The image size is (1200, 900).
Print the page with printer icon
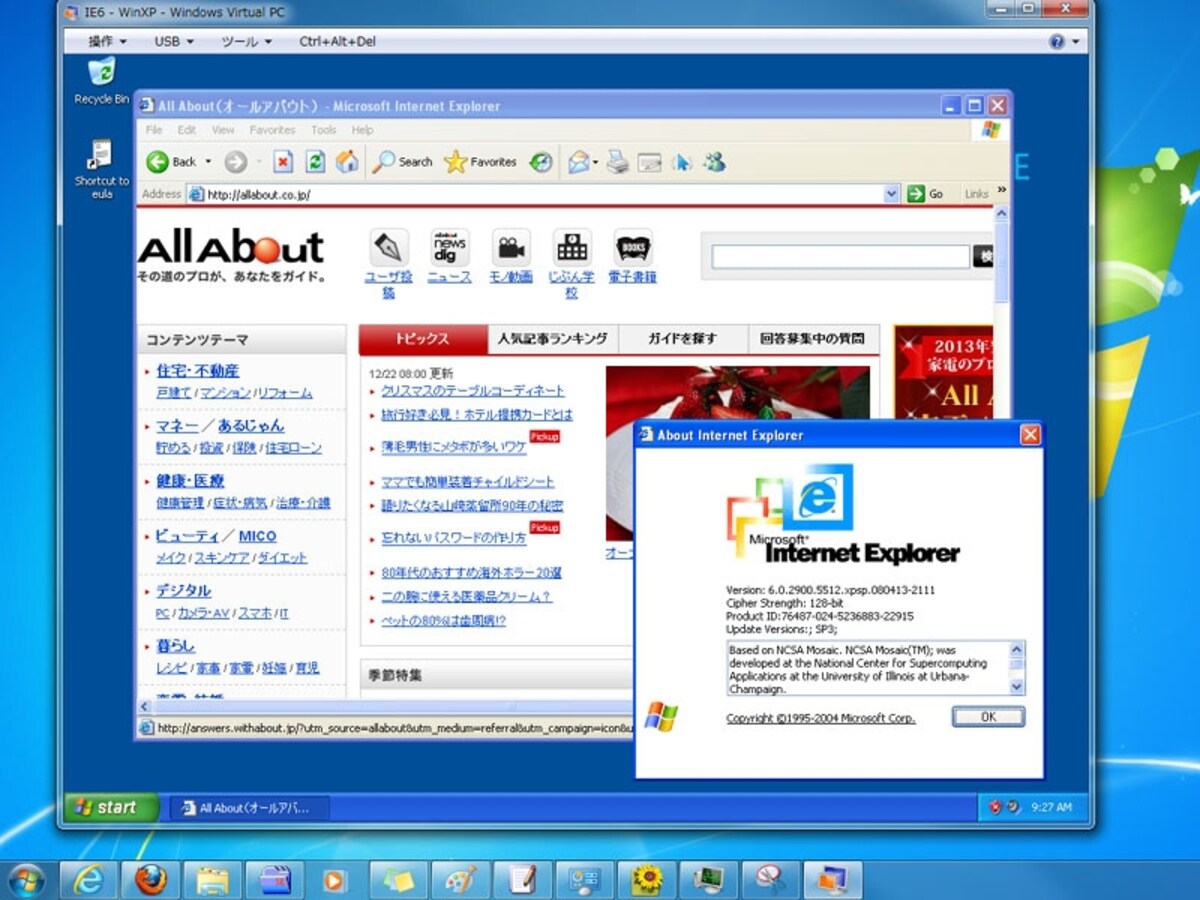[x=618, y=162]
